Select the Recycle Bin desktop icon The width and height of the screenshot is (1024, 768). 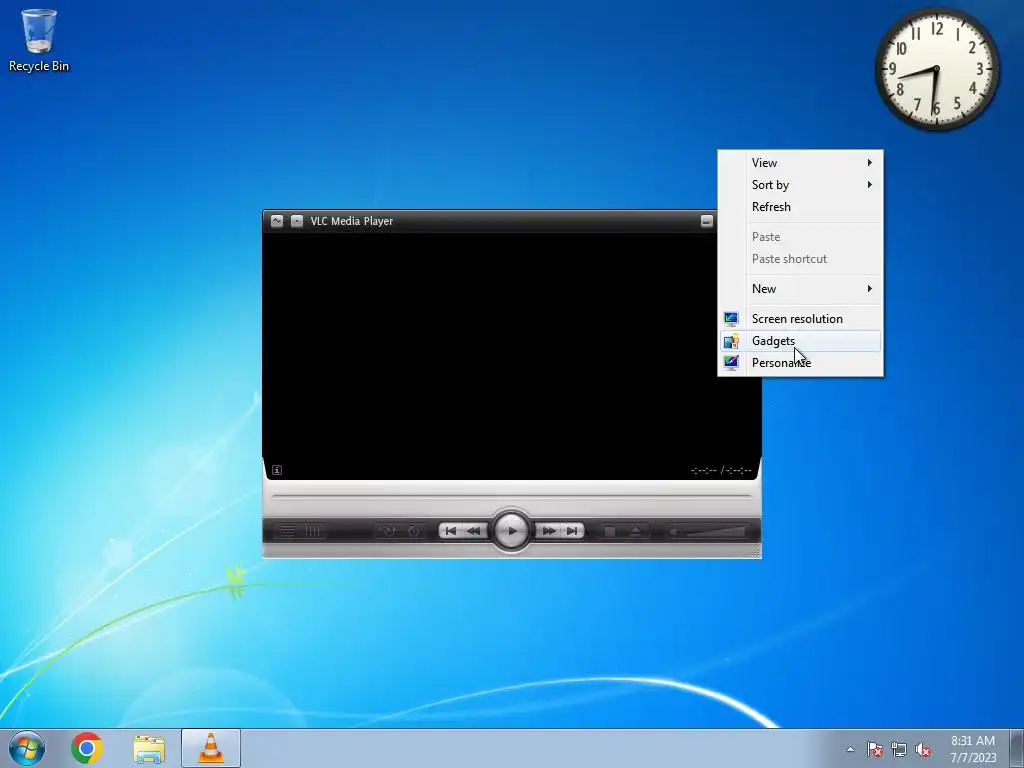click(39, 40)
